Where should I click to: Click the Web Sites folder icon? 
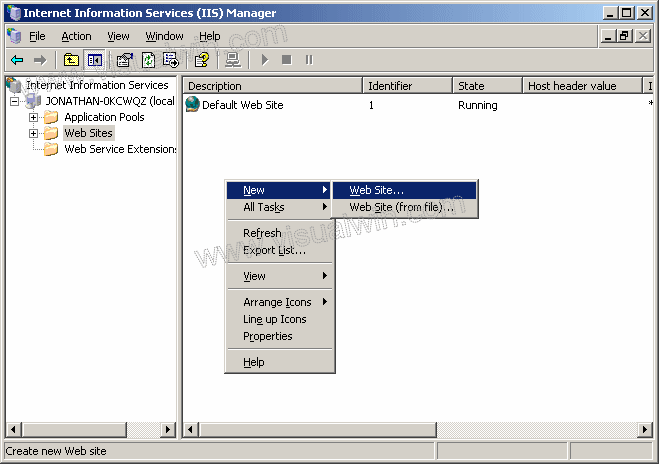[x=51, y=133]
